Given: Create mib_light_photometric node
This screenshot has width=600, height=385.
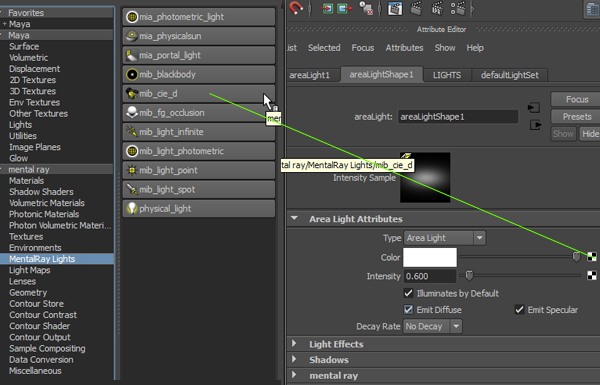Looking at the screenshot, I should pos(199,151).
